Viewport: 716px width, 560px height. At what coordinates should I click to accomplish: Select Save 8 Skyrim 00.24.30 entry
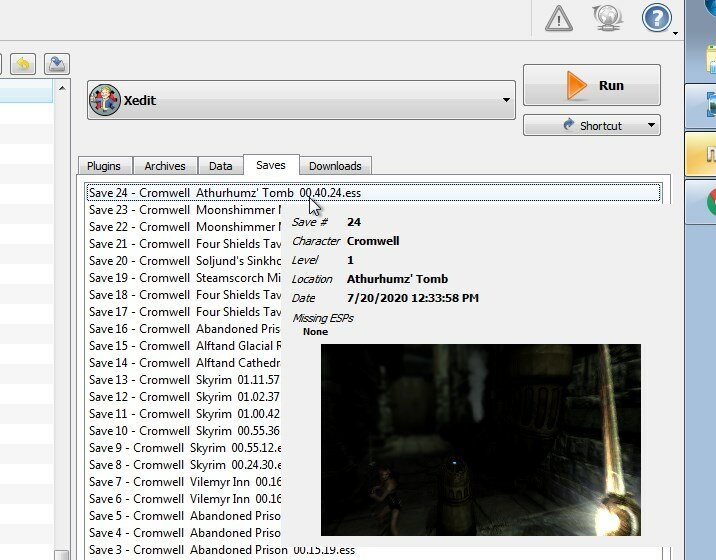click(x=184, y=465)
